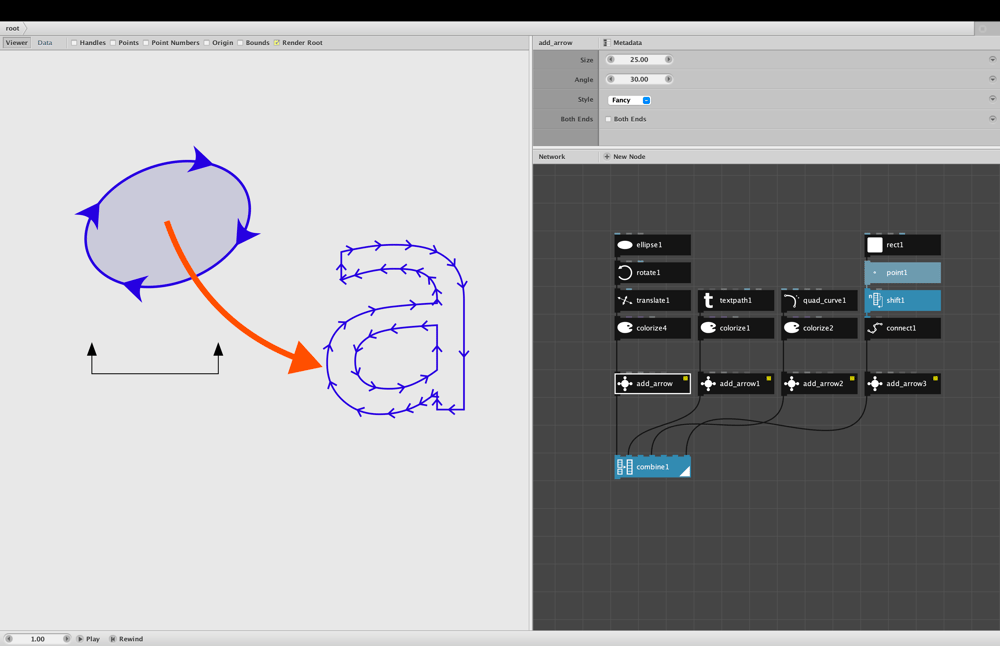This screenshot has width=1000, height=646.
Task: Click the colorize1 palette icon
Action: [x=709, y=328]
